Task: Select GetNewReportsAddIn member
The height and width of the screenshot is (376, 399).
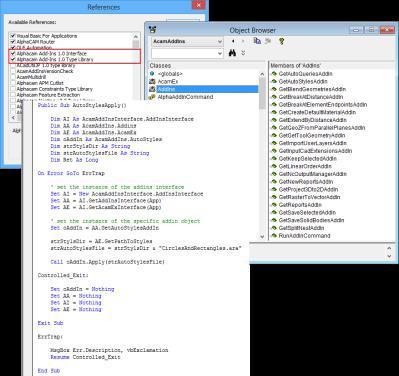Action: tap(306, 182)
